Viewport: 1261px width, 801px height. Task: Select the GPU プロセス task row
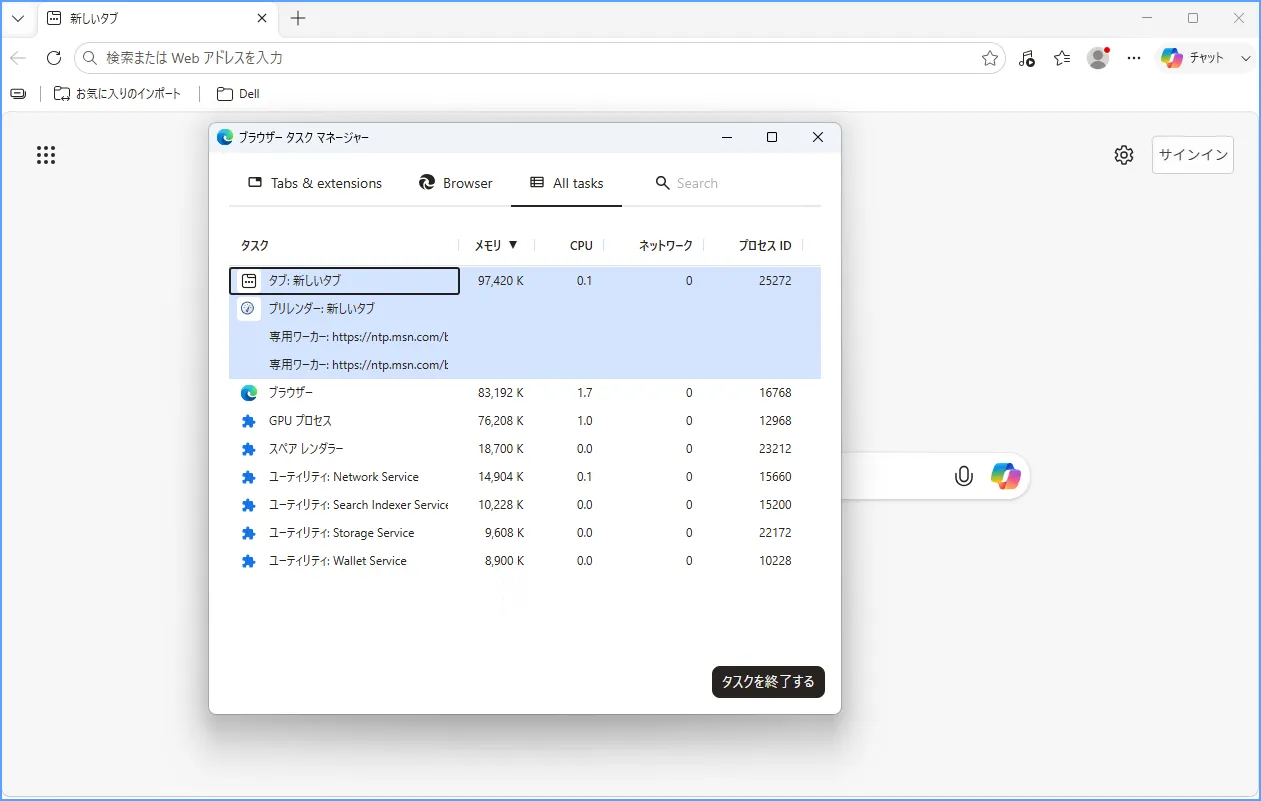click(525, 421)
